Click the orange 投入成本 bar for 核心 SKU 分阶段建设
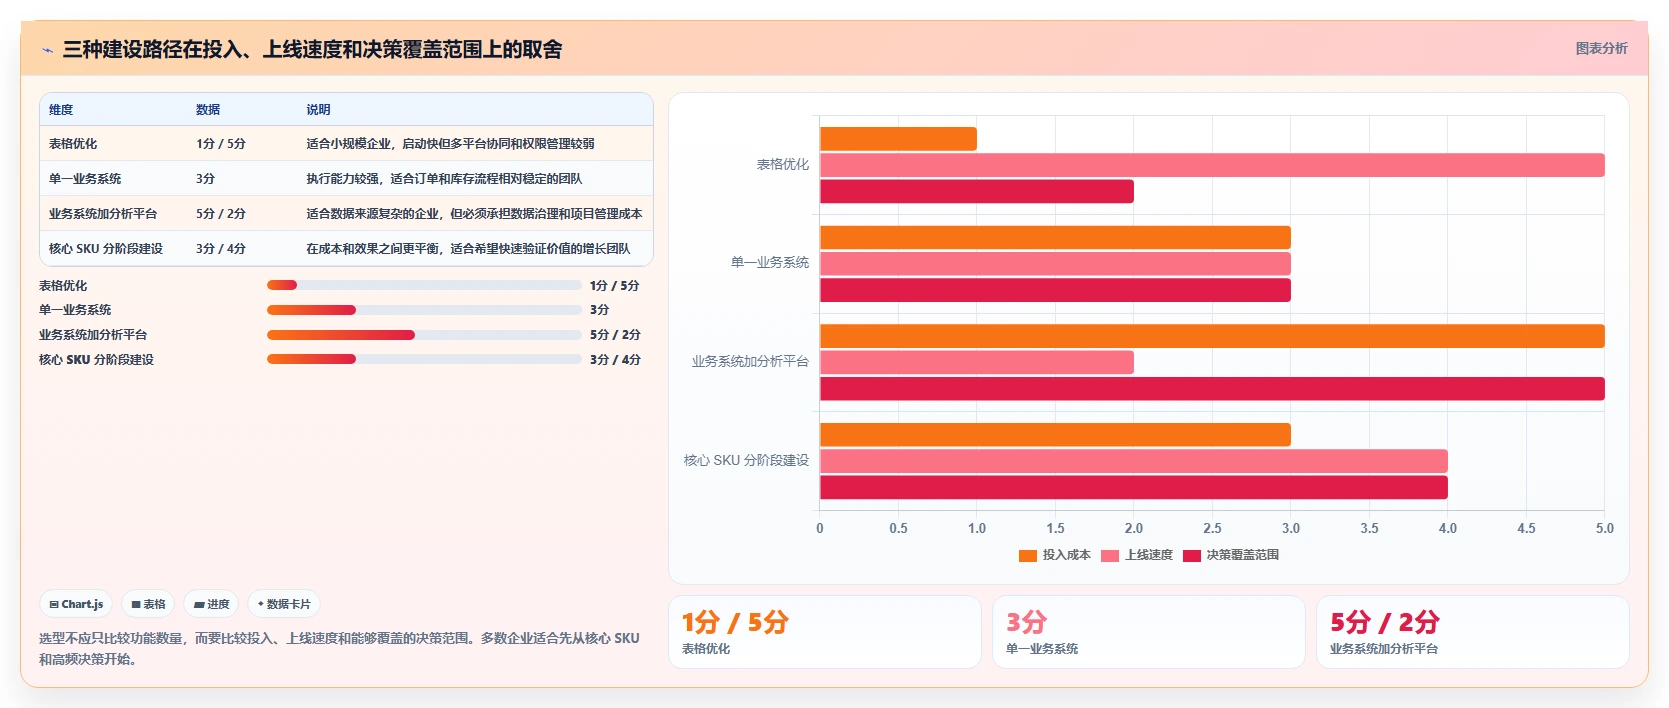 (x=1055, y=435)
